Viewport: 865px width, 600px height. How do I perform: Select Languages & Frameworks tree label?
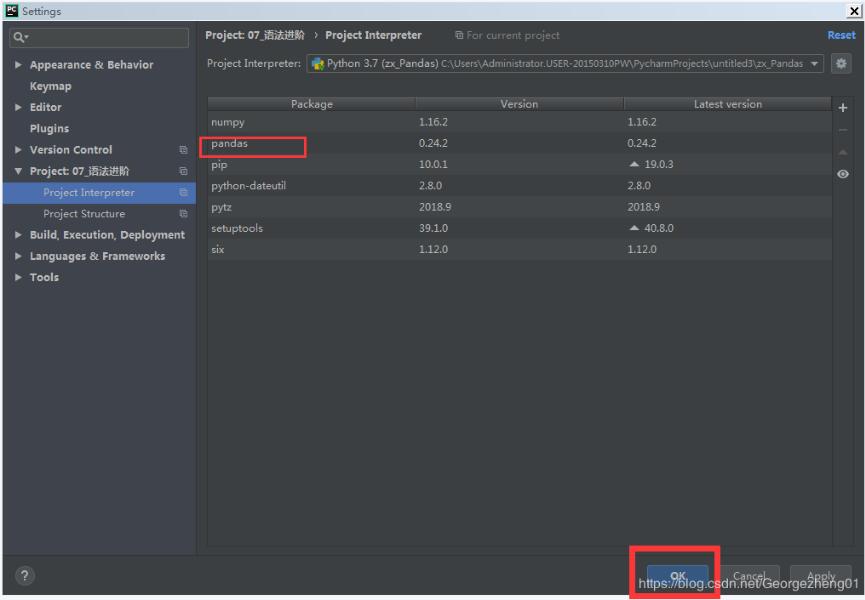(97, 256)
